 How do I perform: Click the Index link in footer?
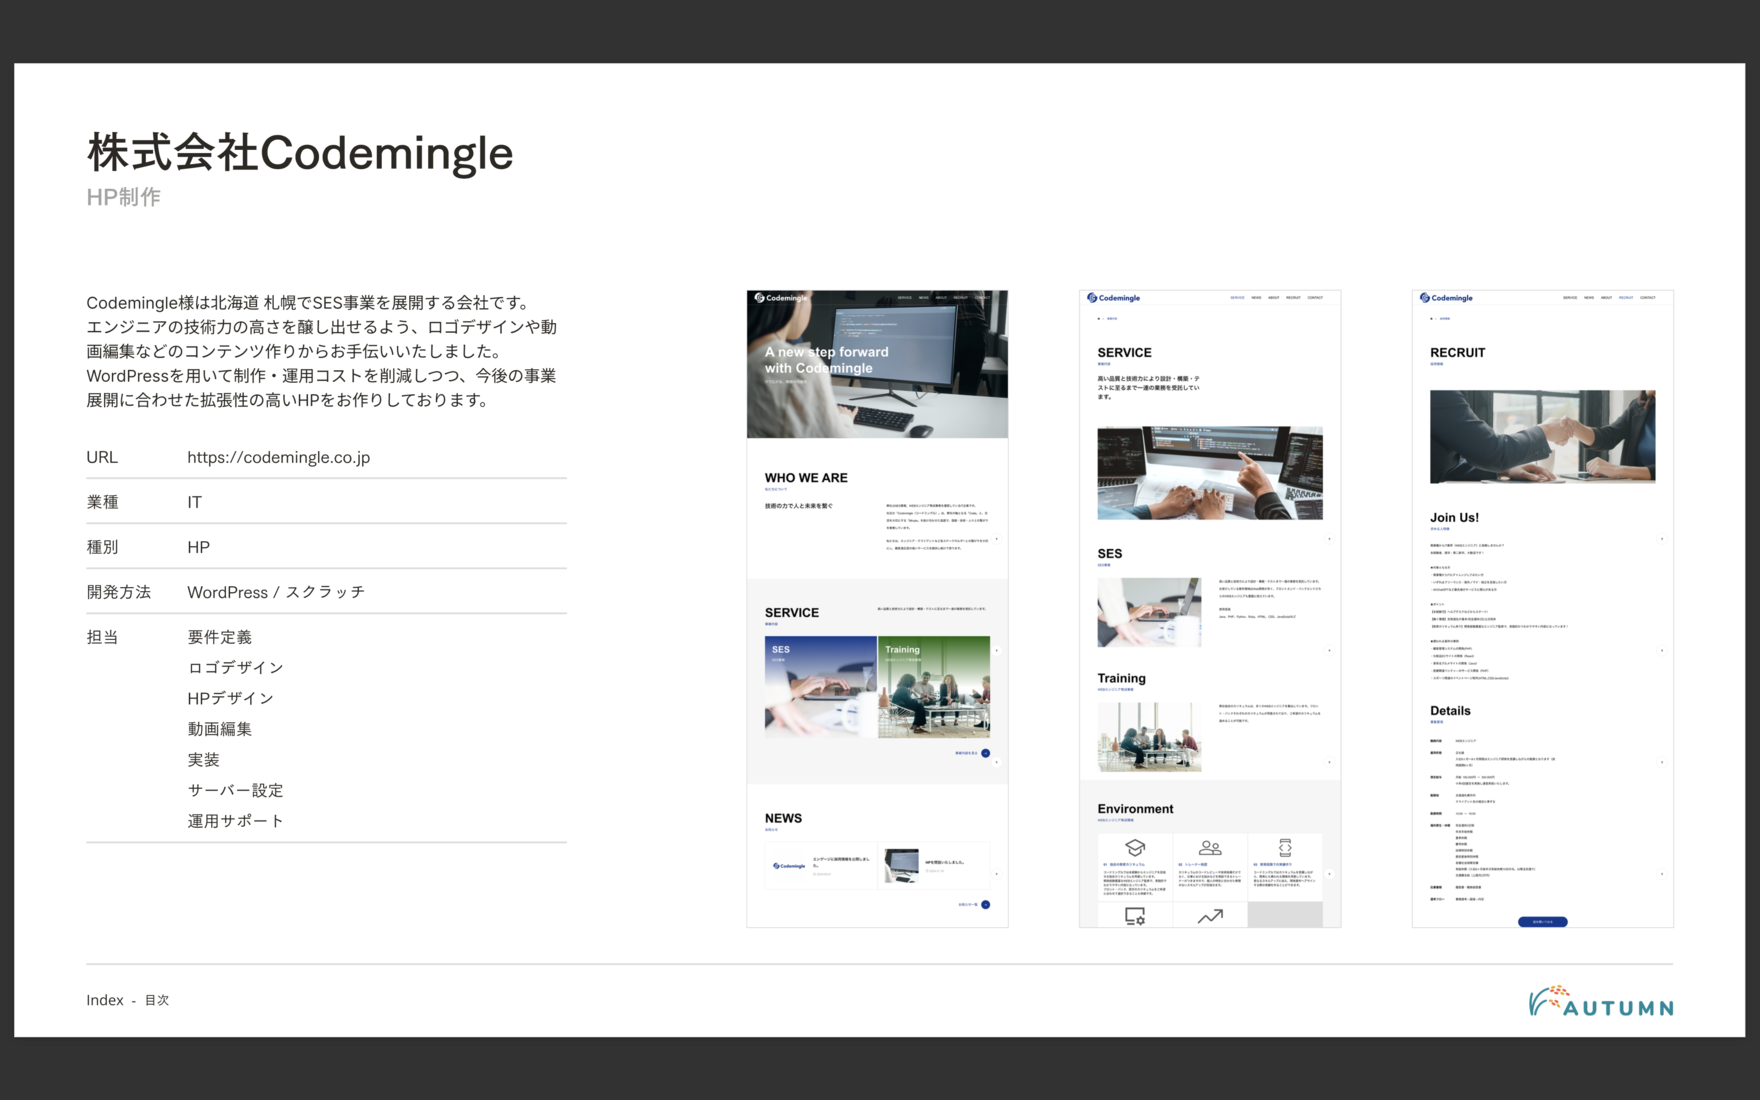[x=105, y=1000]
